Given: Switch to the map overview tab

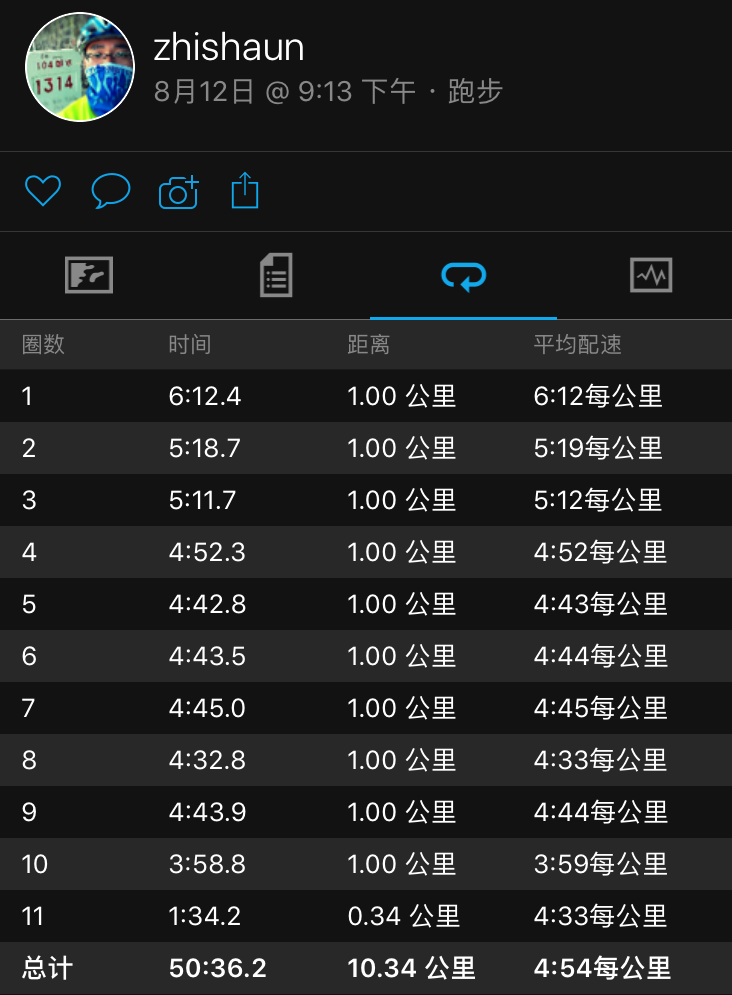Looking at the screenshot, I should click(89, 275).
